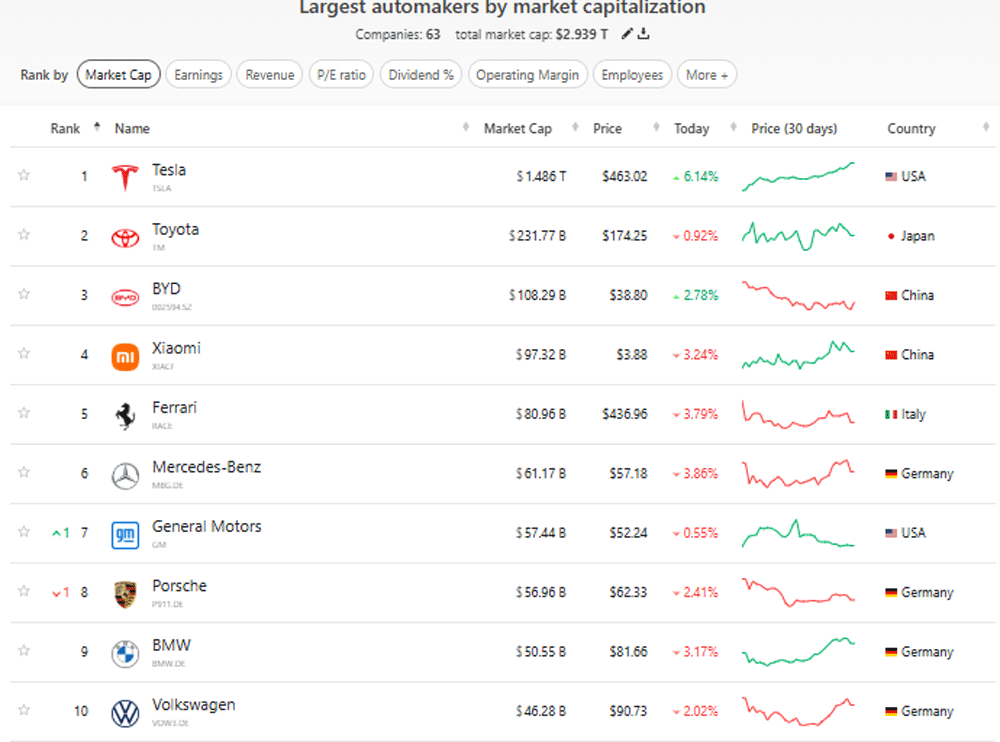Screen dimensions: 1000x742
Task: Open the Porsche company page
Action: tap(179, 586)
